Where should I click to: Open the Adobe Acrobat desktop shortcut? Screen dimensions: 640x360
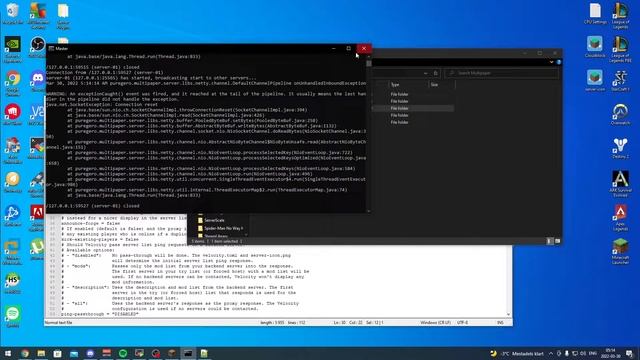[x=37, y=217]
